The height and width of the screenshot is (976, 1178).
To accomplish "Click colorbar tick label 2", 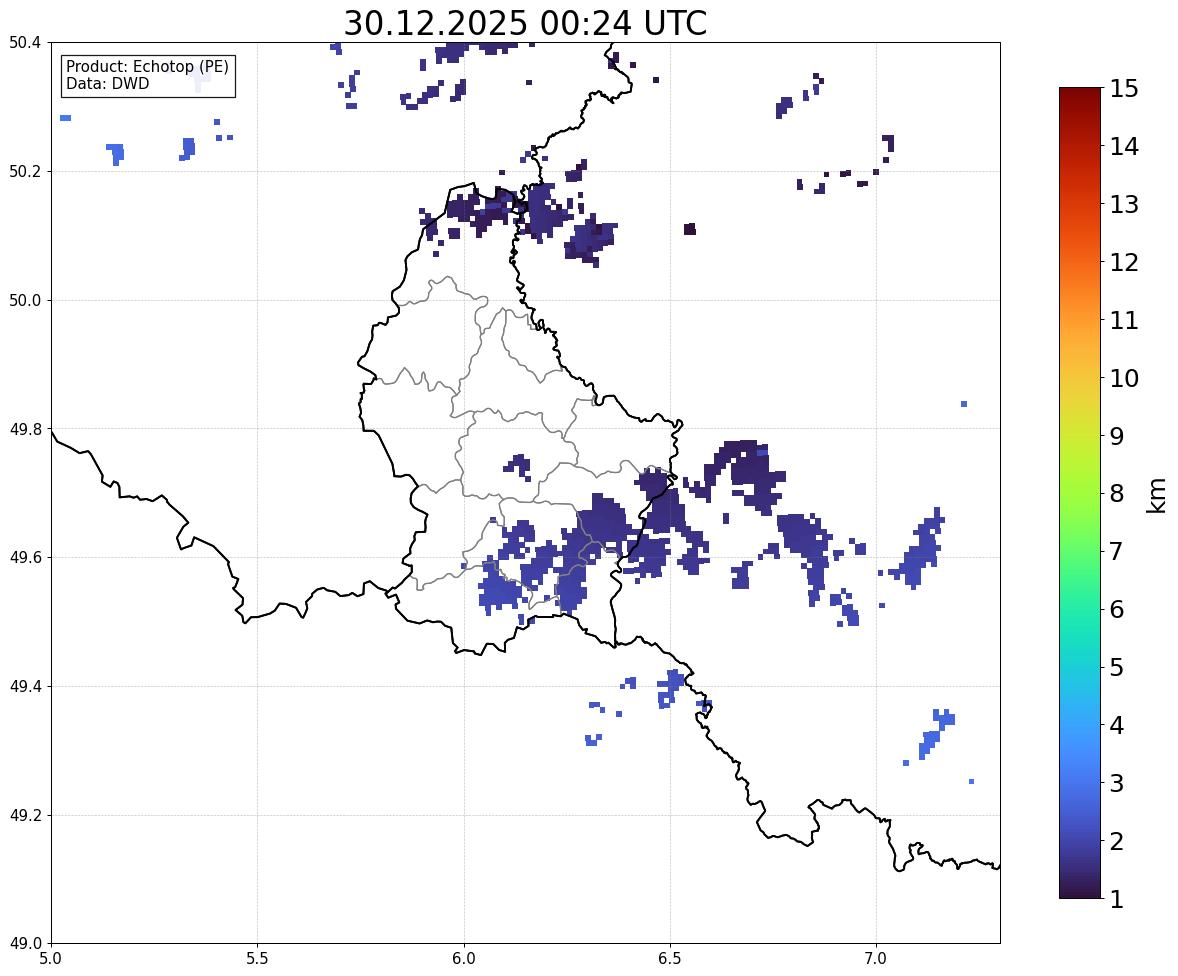I will coord(1117,841).
